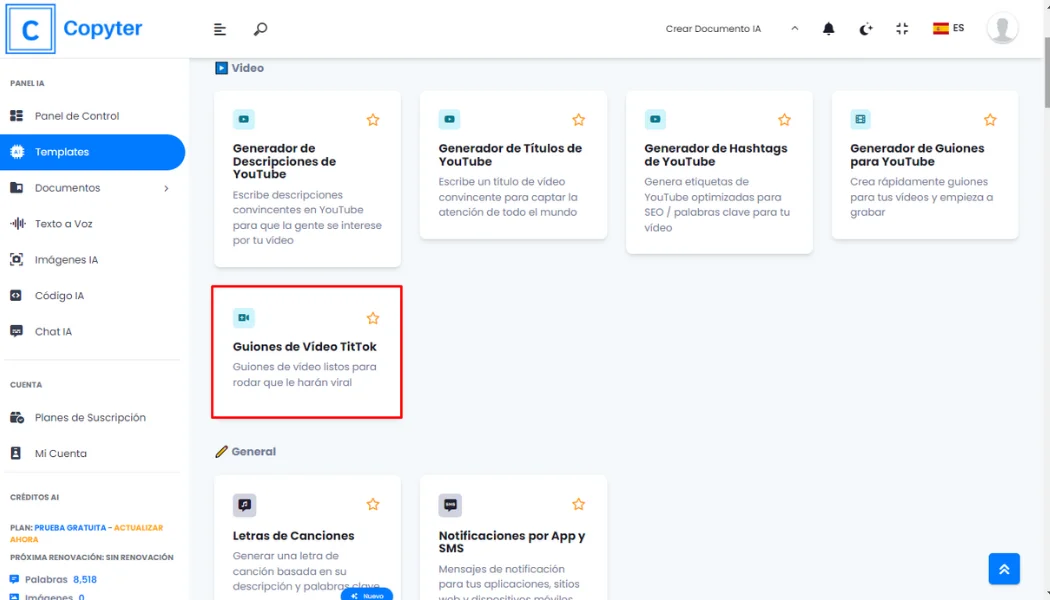The height and width of the screenshot is (600, 1050).
Task: Open Texto a Voz menu item
Action: (63, 224)
